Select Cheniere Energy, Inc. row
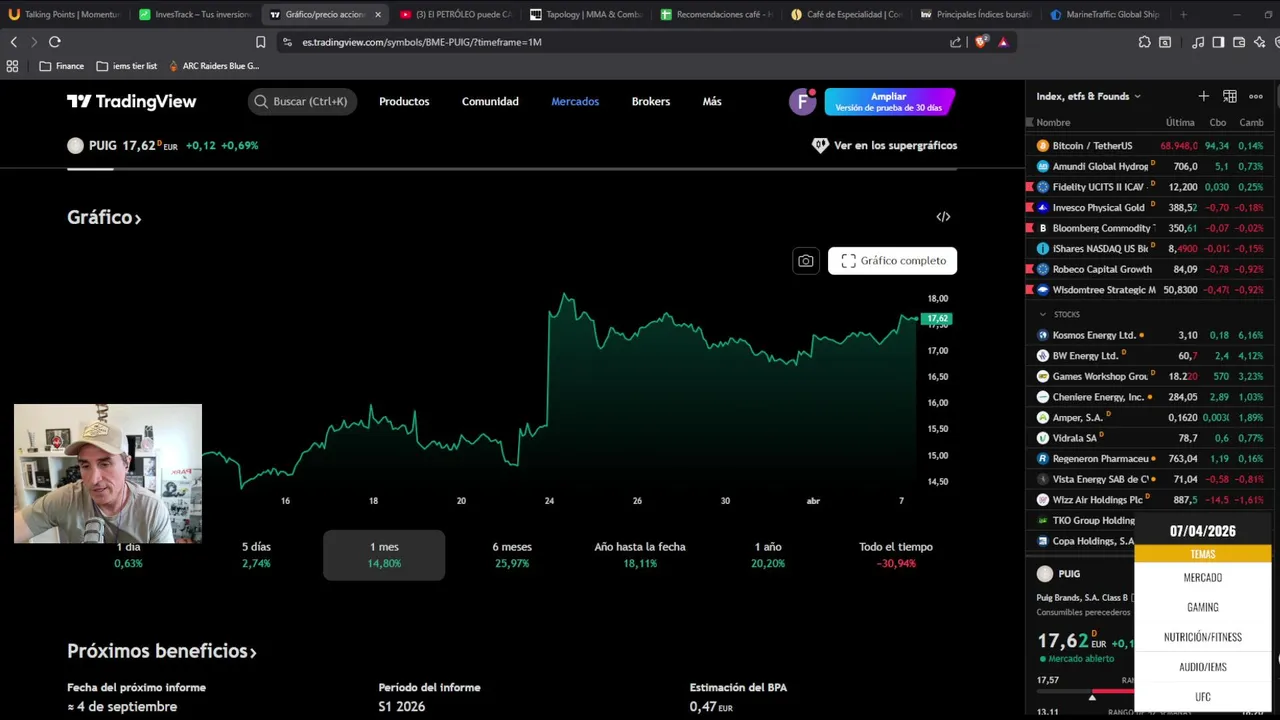This screenshot has height=720, width=1280. tap(1149, 397)
